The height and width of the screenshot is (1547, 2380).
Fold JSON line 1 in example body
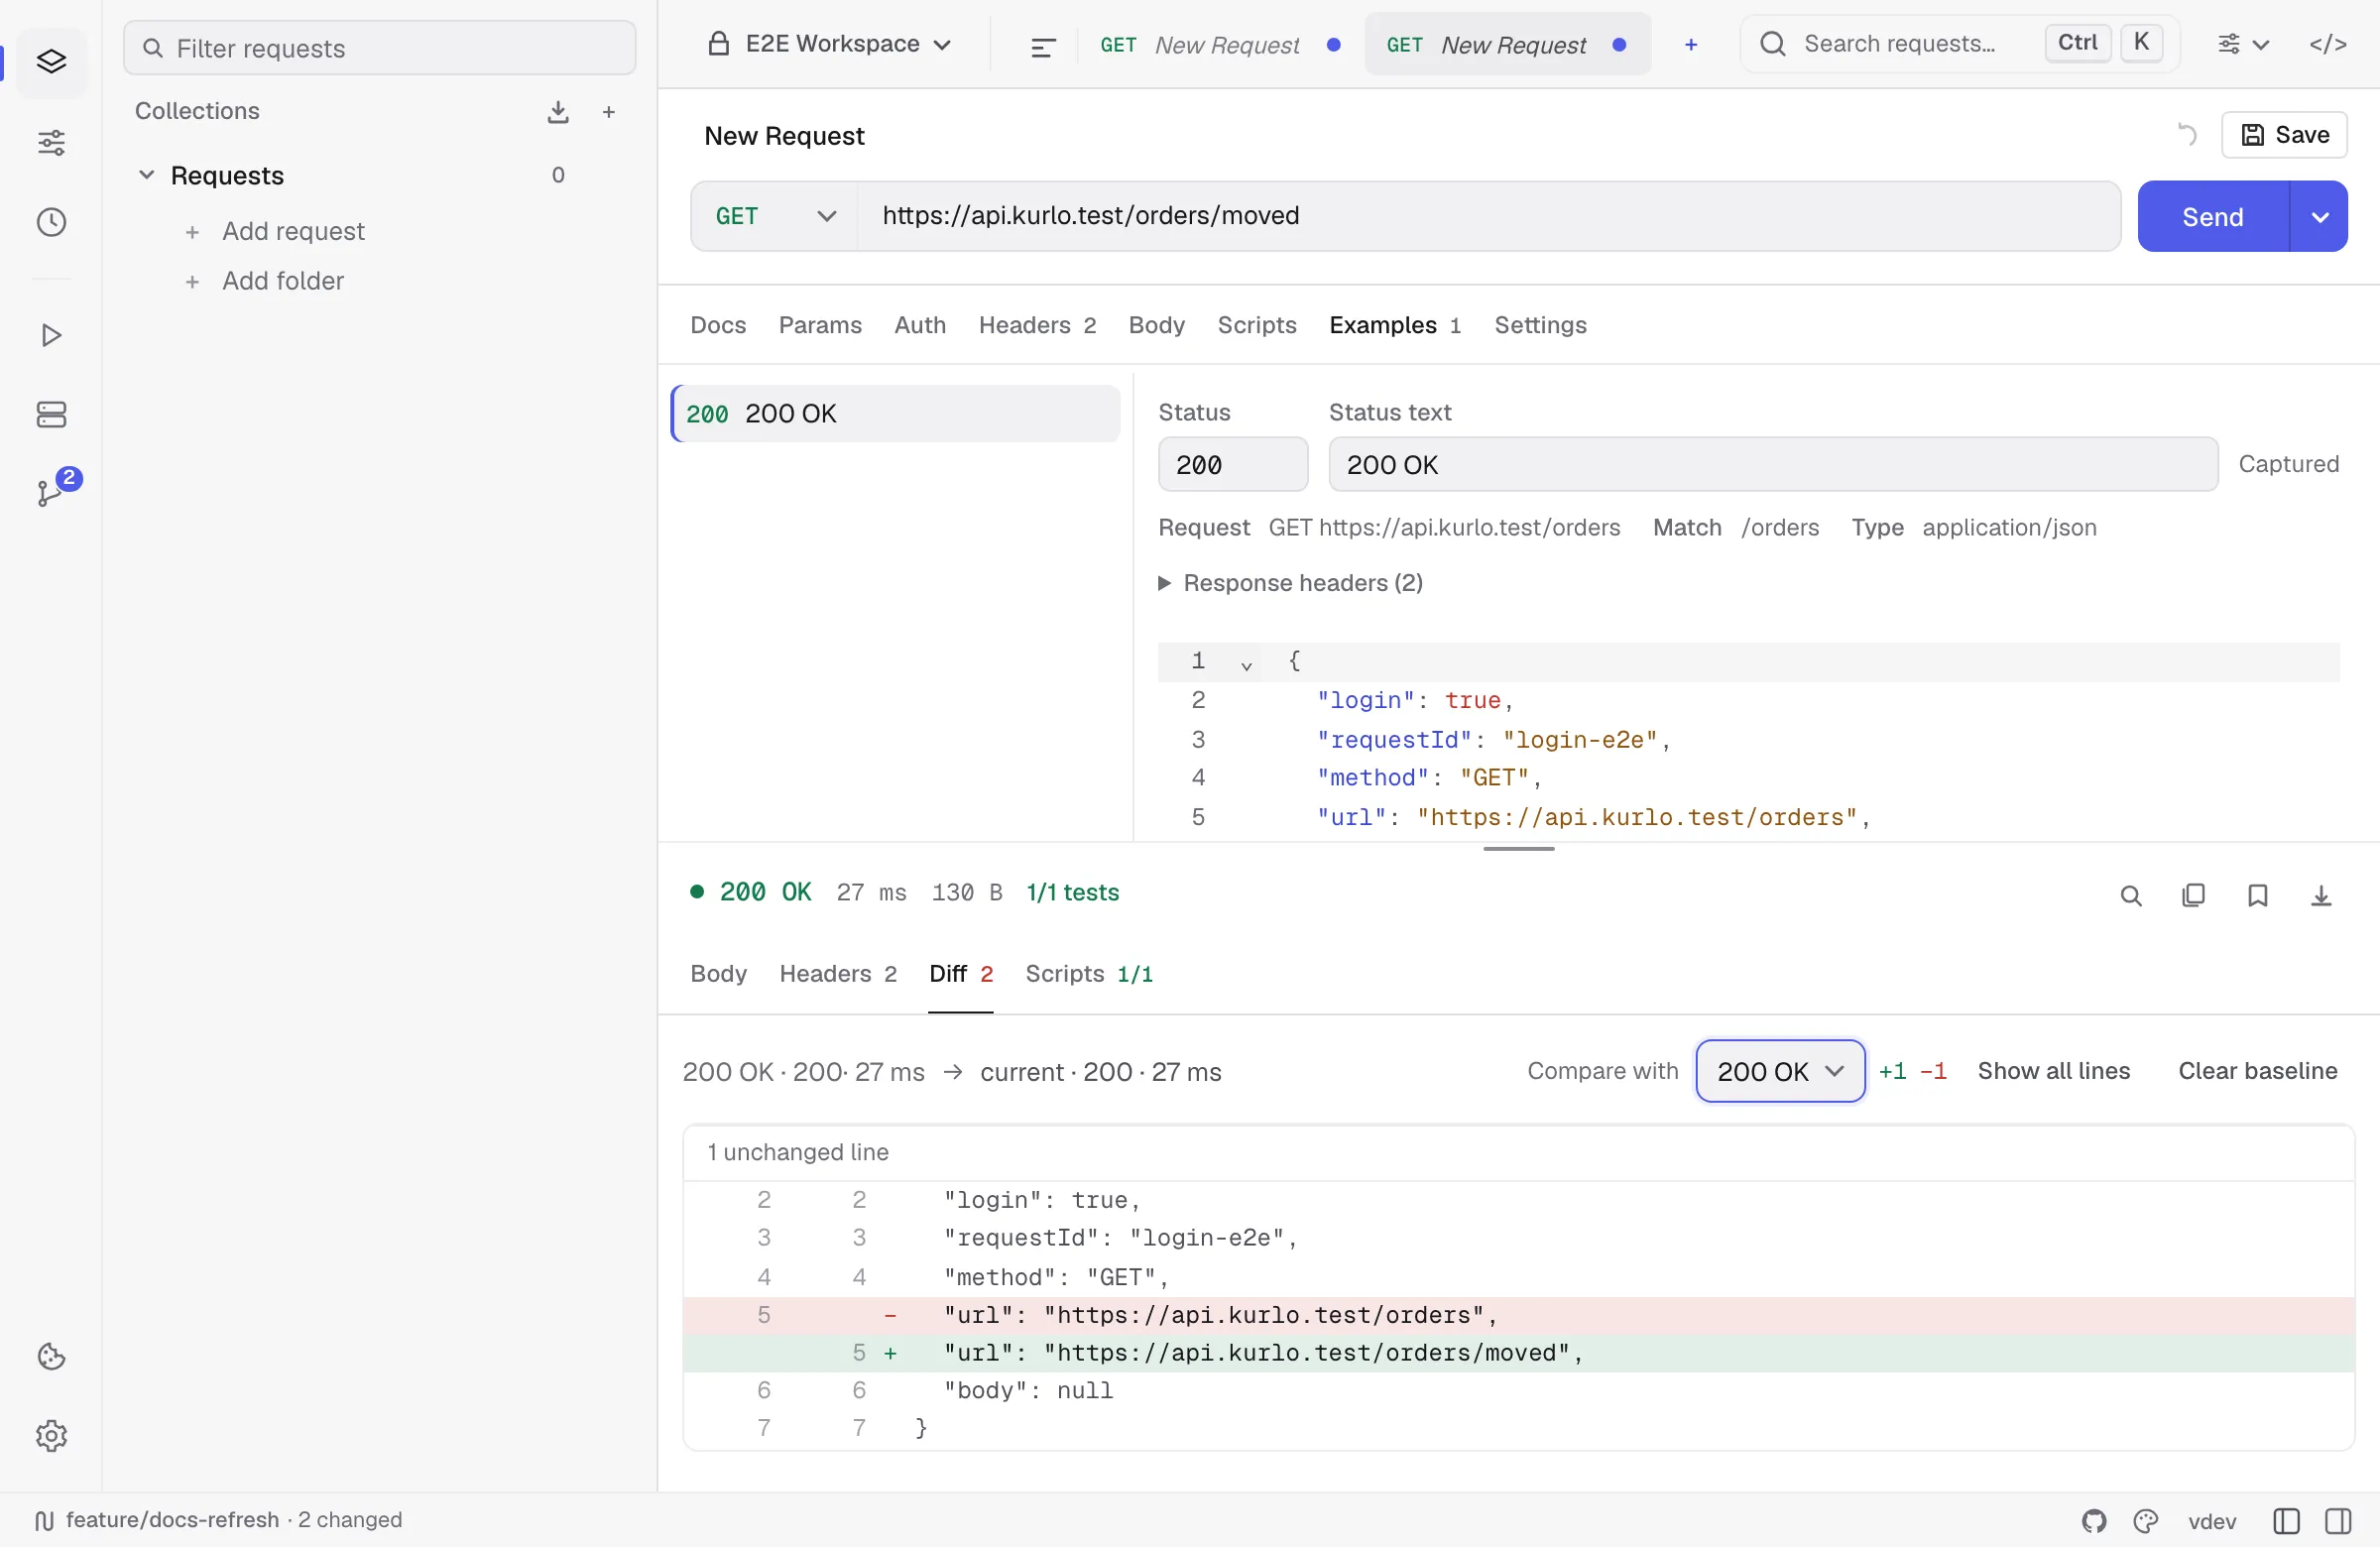pos(1246,664)
